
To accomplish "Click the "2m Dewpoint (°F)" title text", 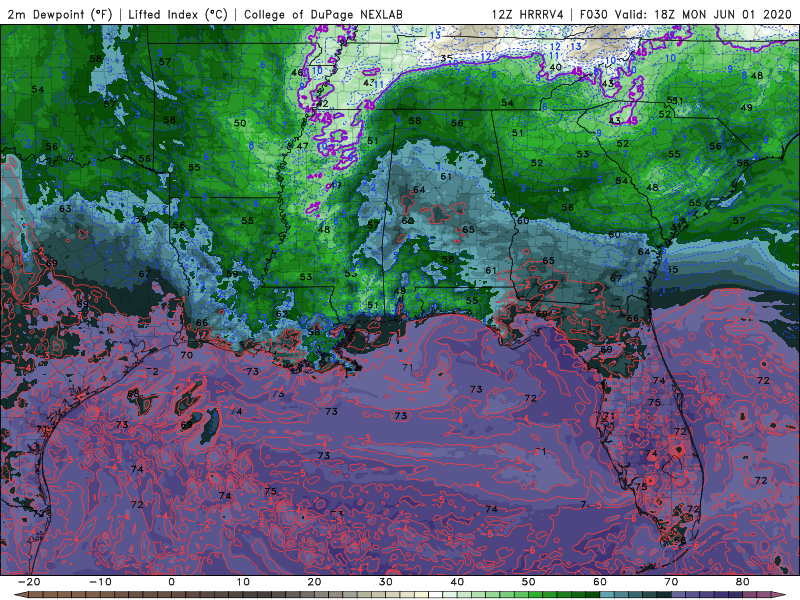I will 60,14.
